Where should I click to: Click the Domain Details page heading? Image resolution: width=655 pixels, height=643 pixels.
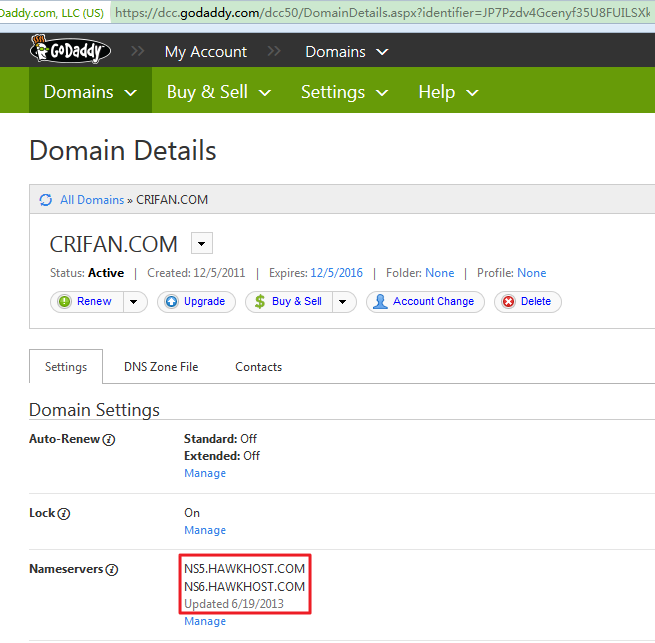(x=123, y=150)
